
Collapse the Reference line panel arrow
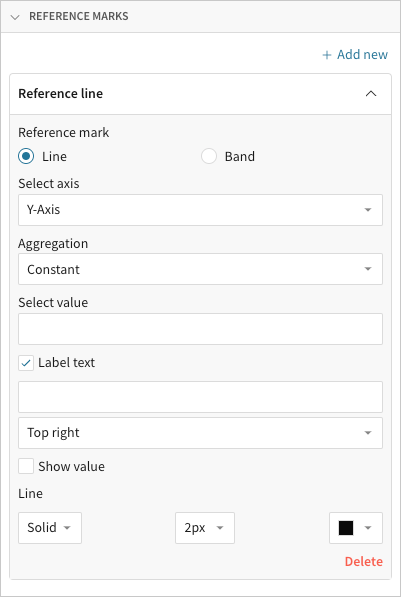pyautogui.click(x=371, y=94)
